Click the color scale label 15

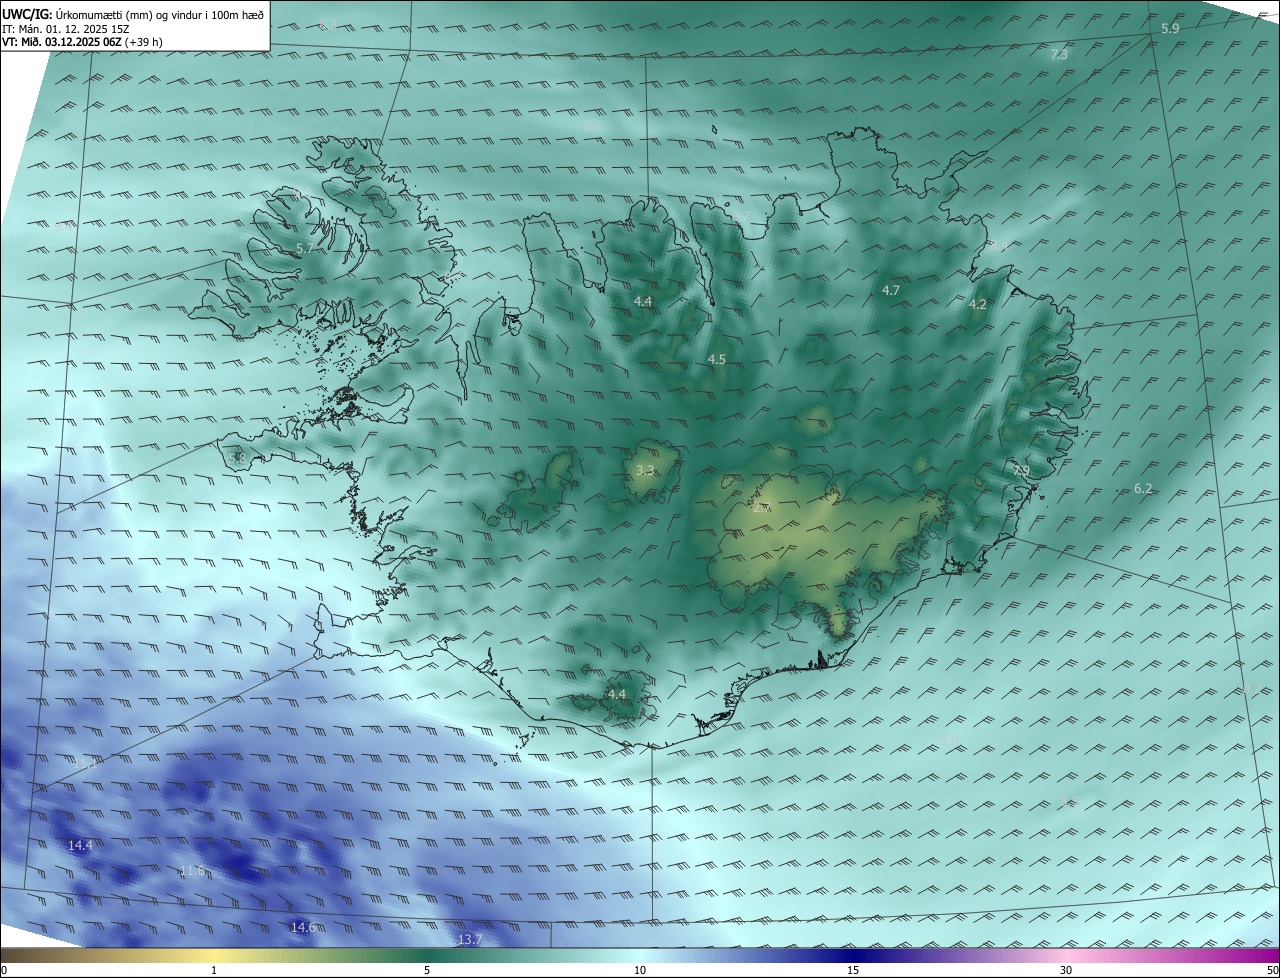click(853, 970)
